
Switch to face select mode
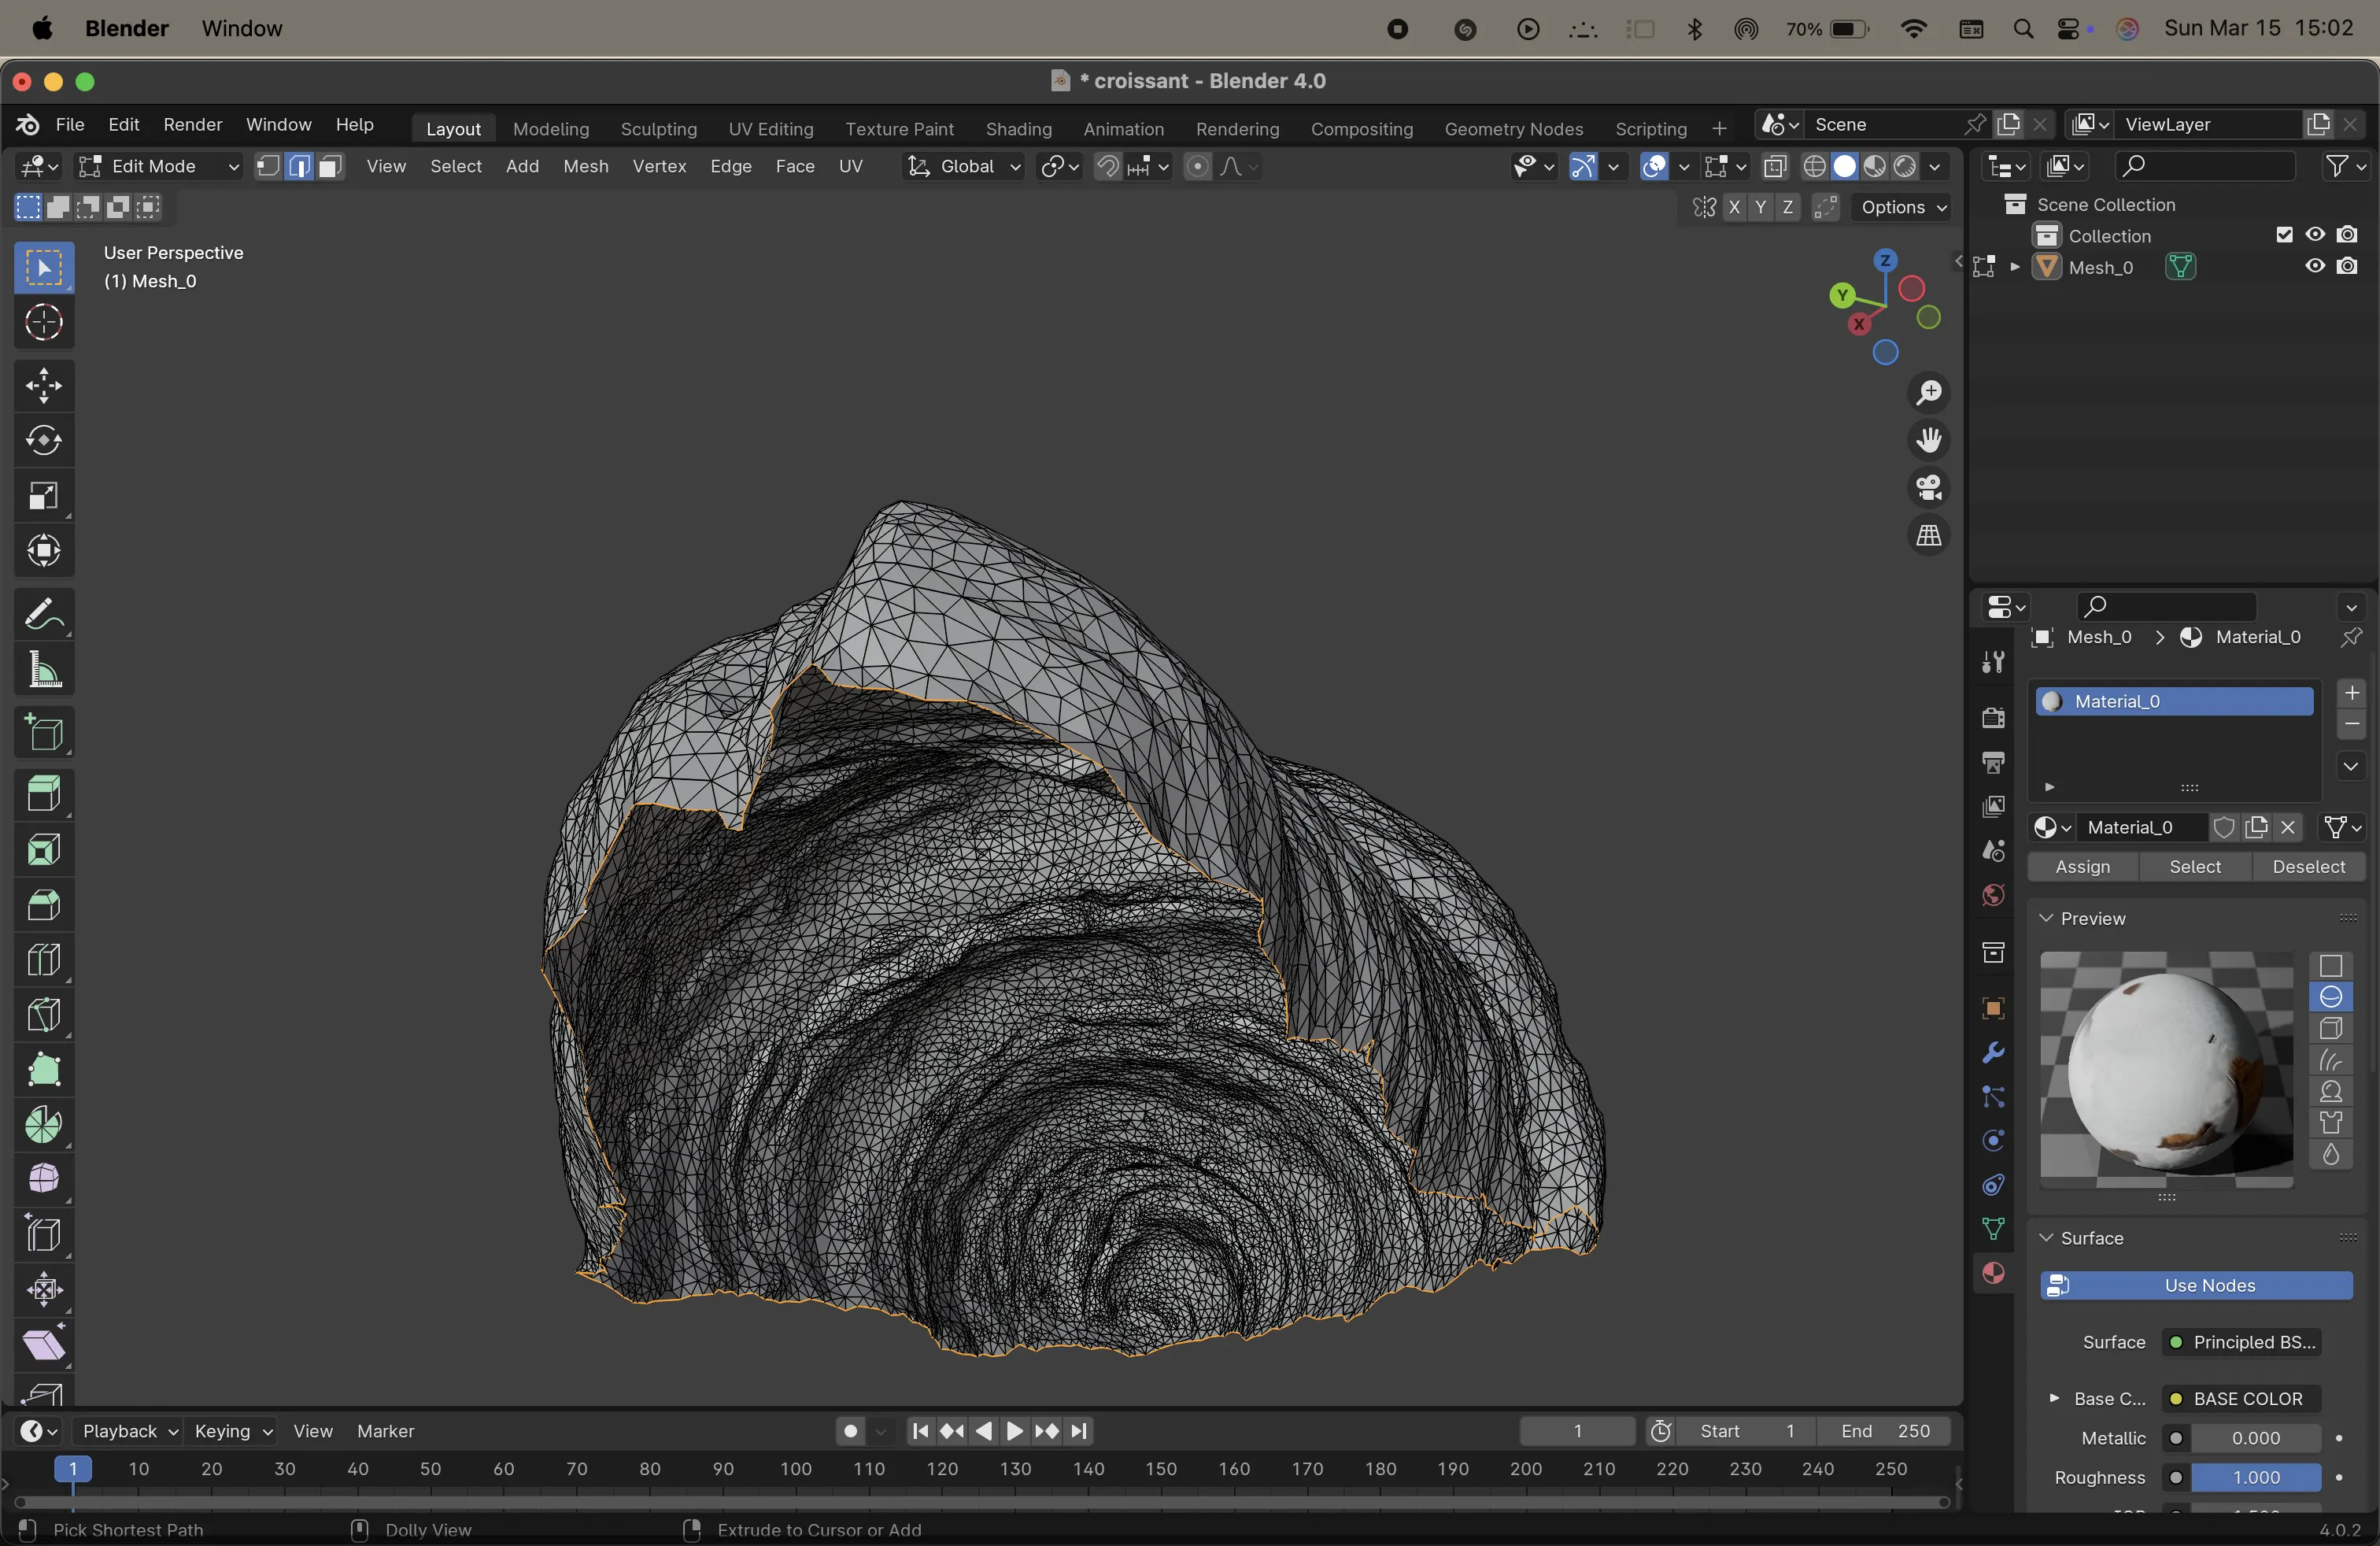click(330, 166)
